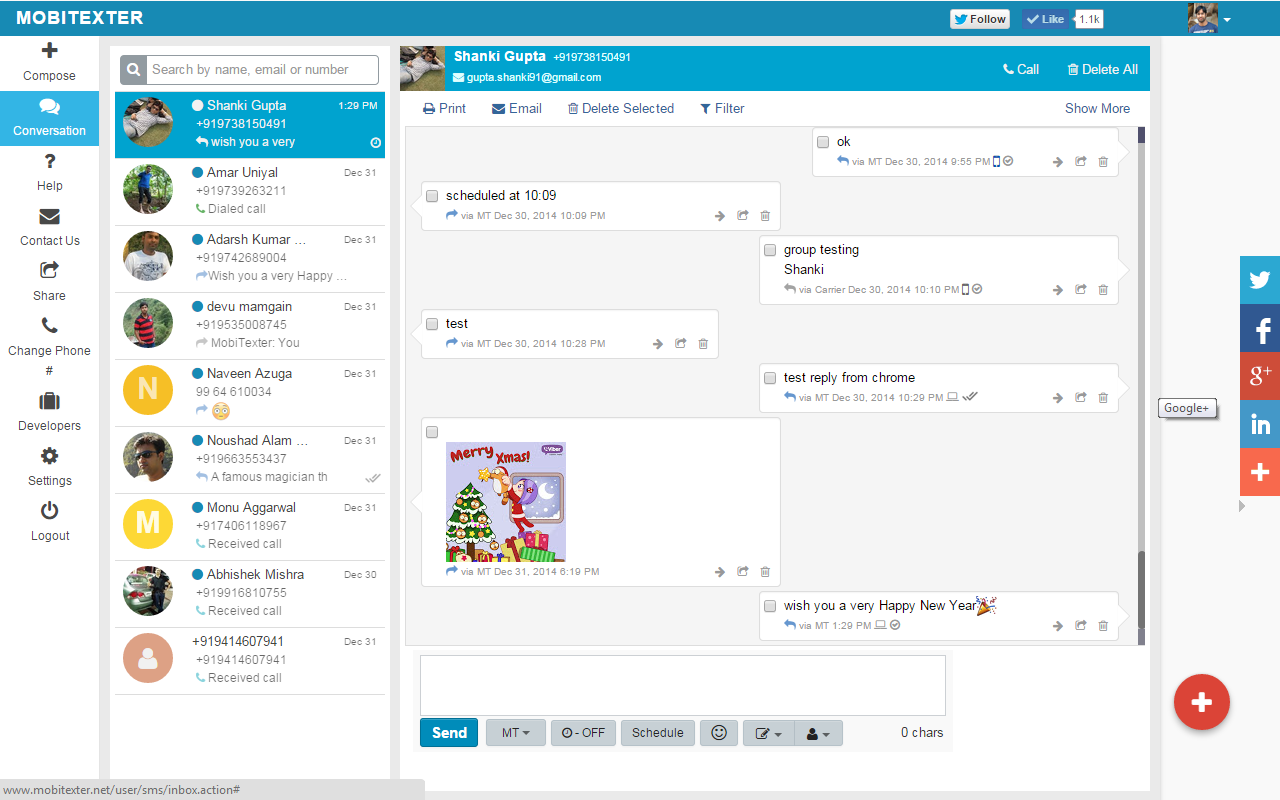Share via Twitter side button
The image size is (1280, 800).
pyautogui.click(x=1260, y=280)
